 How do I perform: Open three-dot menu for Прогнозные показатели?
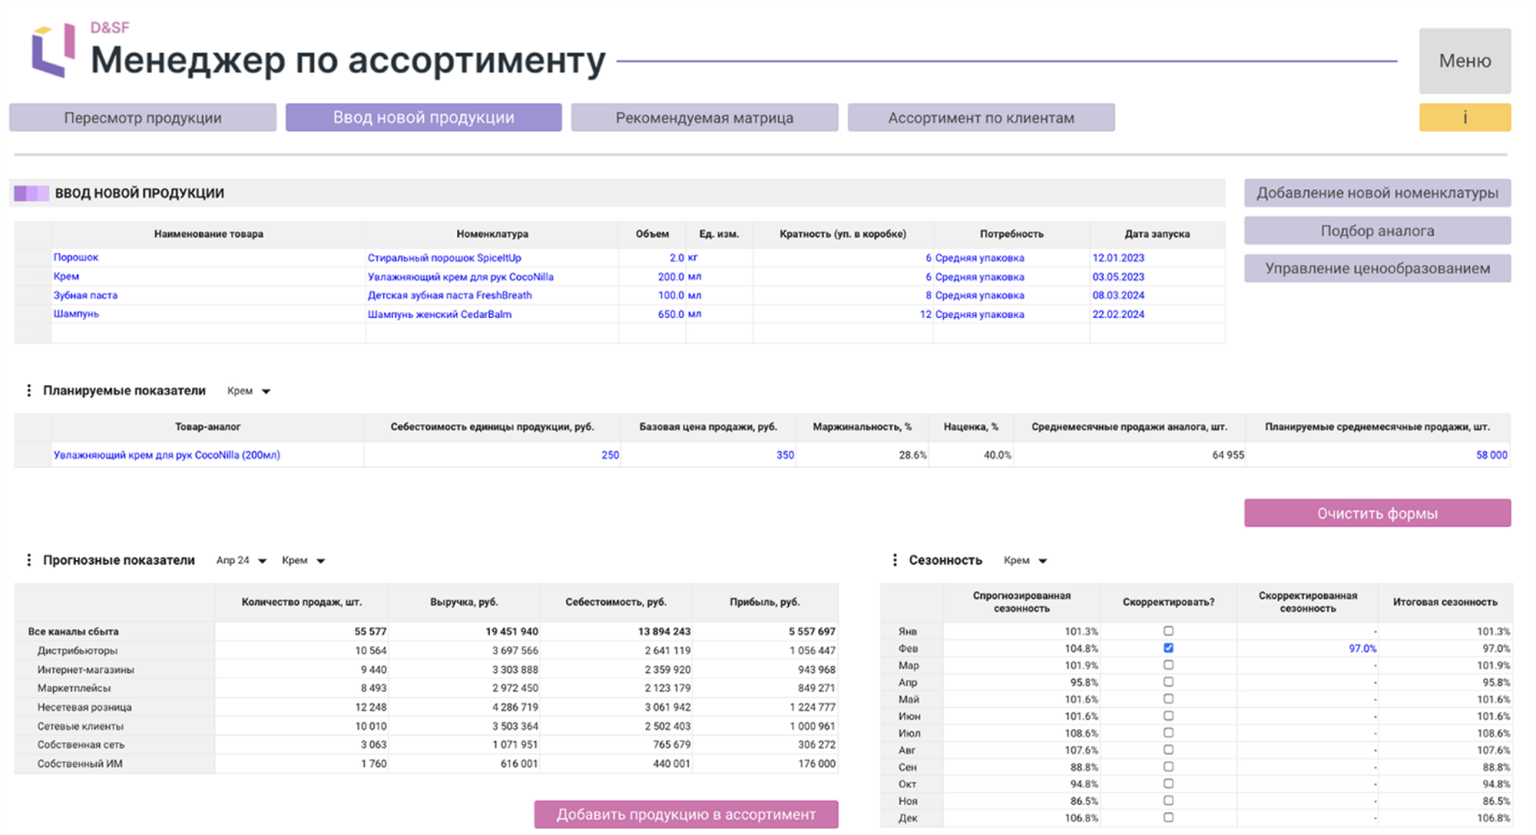(x=28, y=561)
